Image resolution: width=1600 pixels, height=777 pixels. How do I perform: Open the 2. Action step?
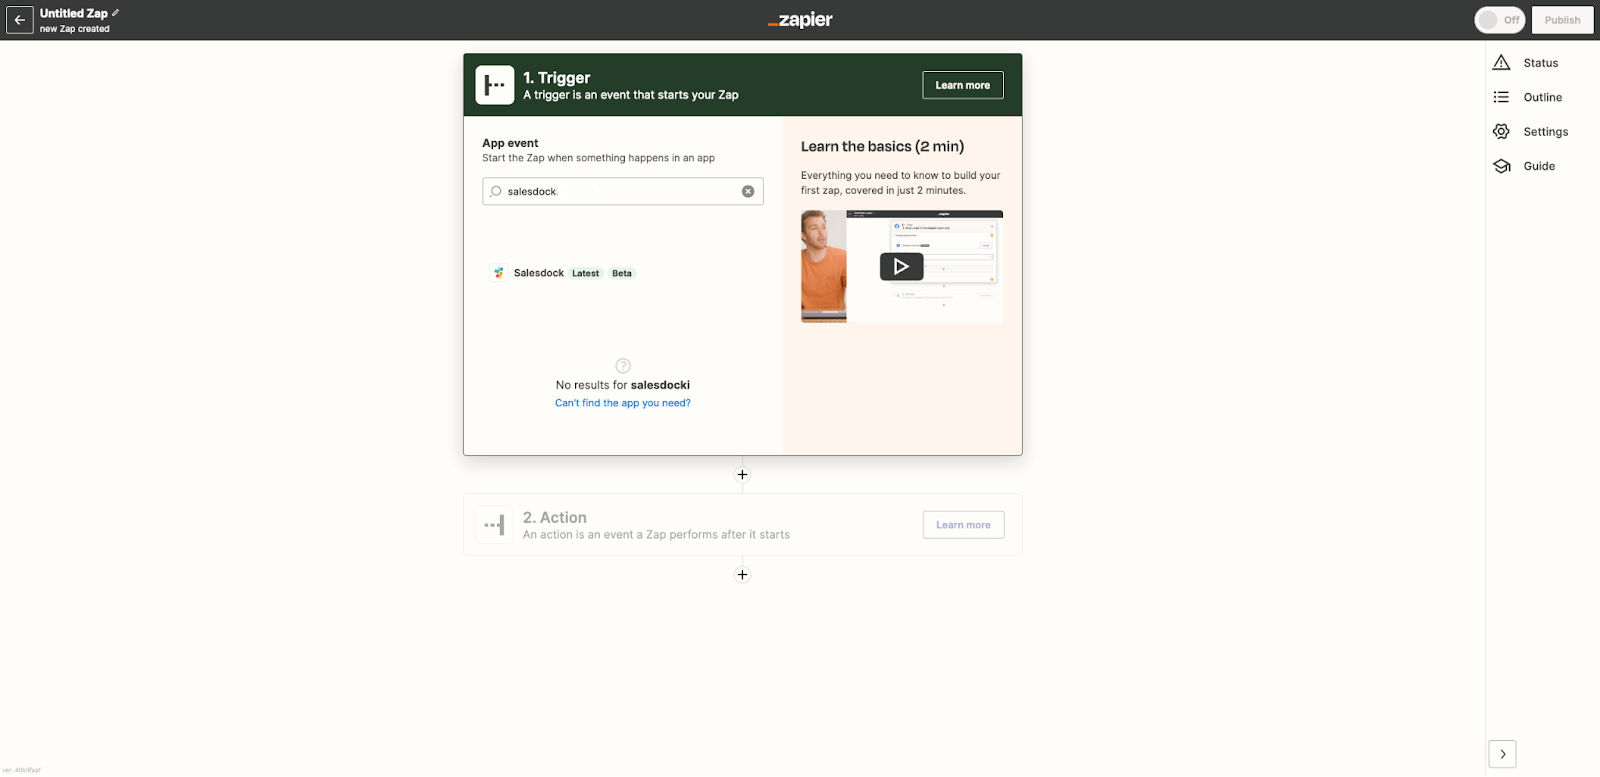coord(742,525)
